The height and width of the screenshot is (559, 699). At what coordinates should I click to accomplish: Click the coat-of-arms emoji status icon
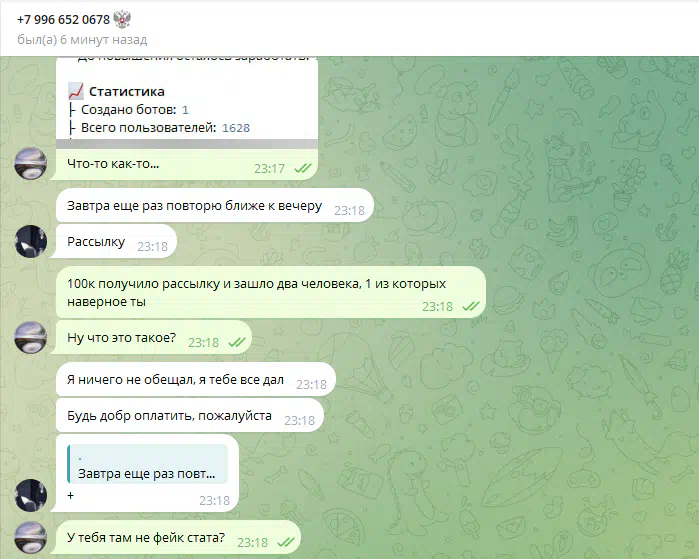[x=122, y=20]
